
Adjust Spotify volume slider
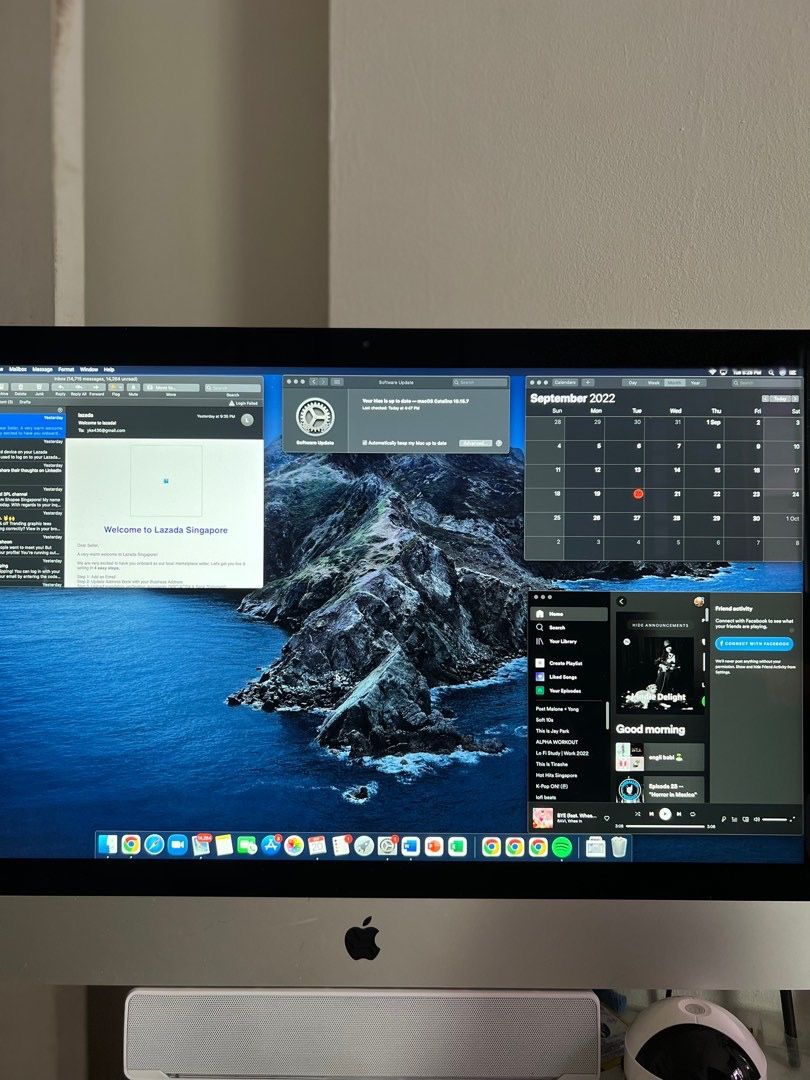[775, 820]
